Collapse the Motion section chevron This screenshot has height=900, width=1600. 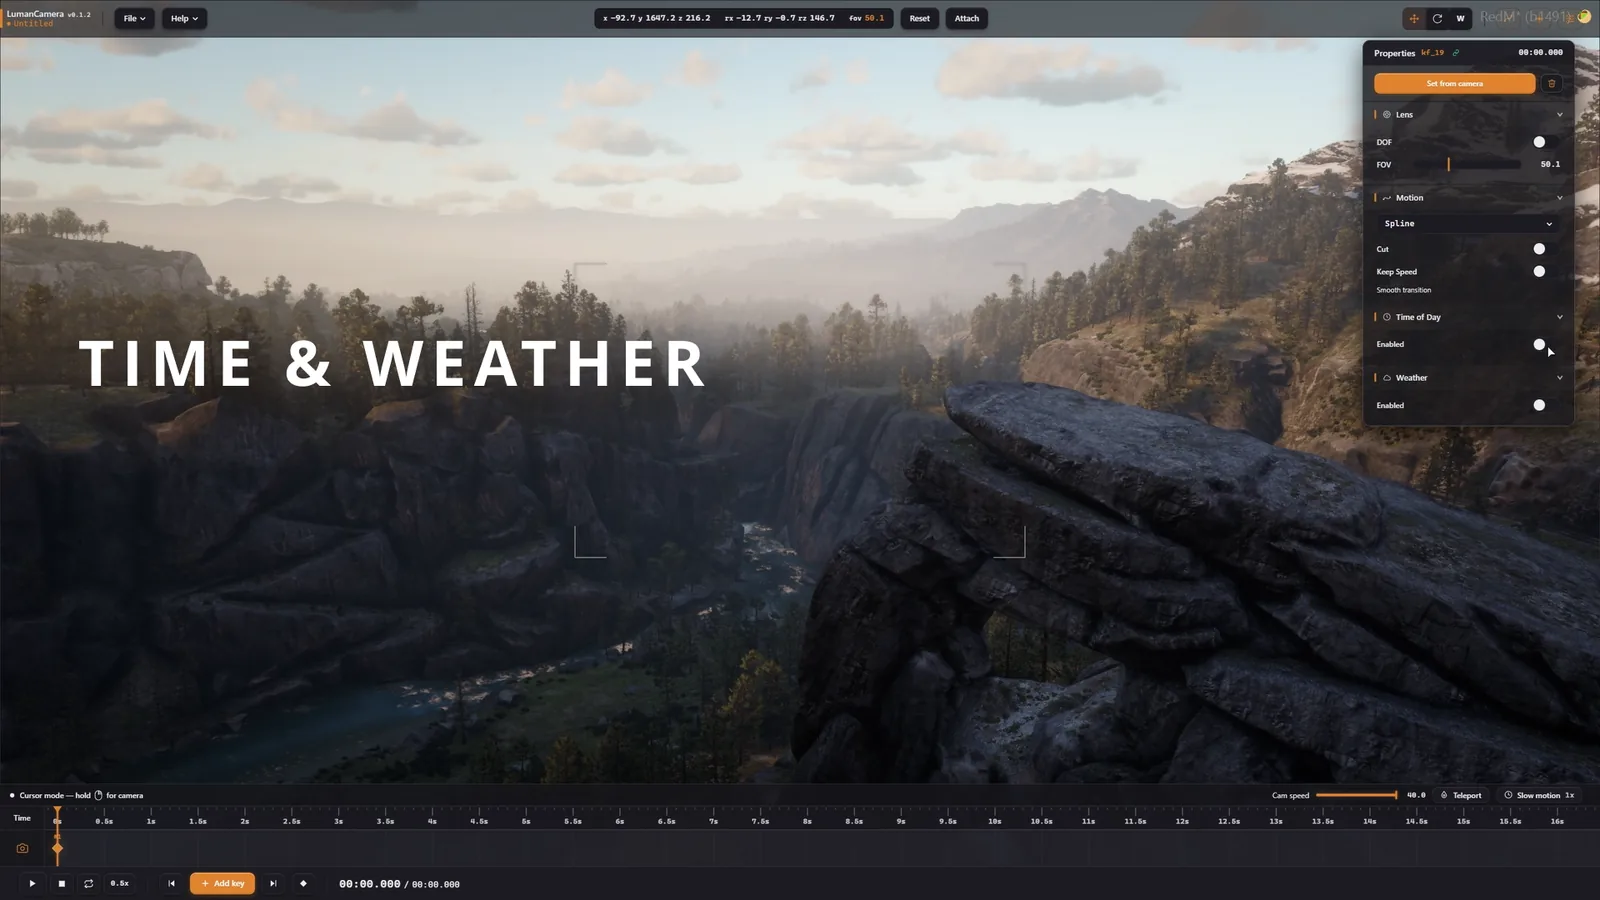tap(1559, 198)
